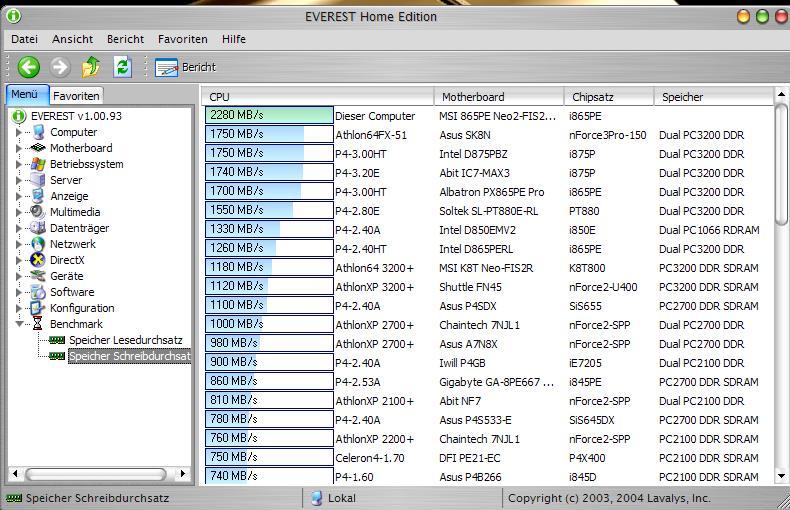Screen dimensions: 790x510
Task: Select the Anzeige monitor icon
Action: 38,196
